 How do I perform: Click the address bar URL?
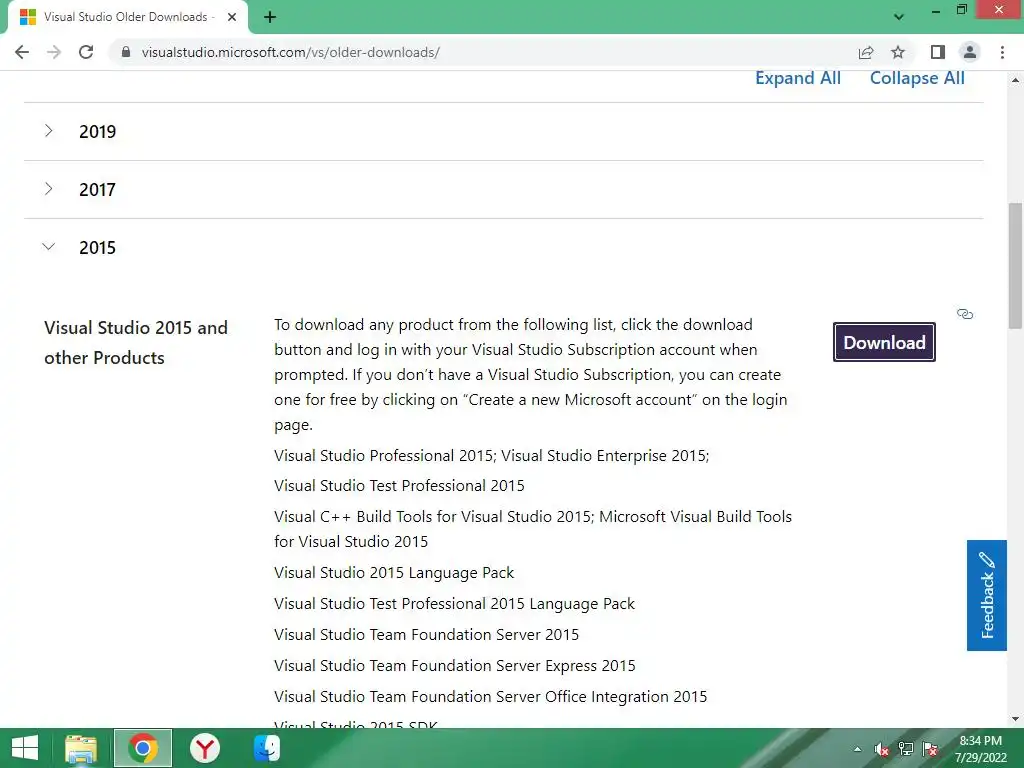(291, 52)
